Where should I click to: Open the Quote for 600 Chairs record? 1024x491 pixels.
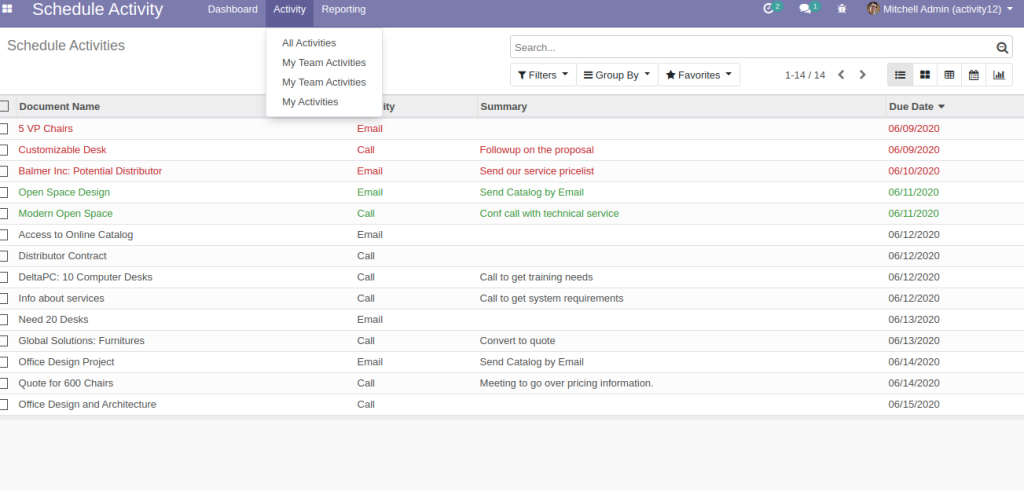pos(65,383)
